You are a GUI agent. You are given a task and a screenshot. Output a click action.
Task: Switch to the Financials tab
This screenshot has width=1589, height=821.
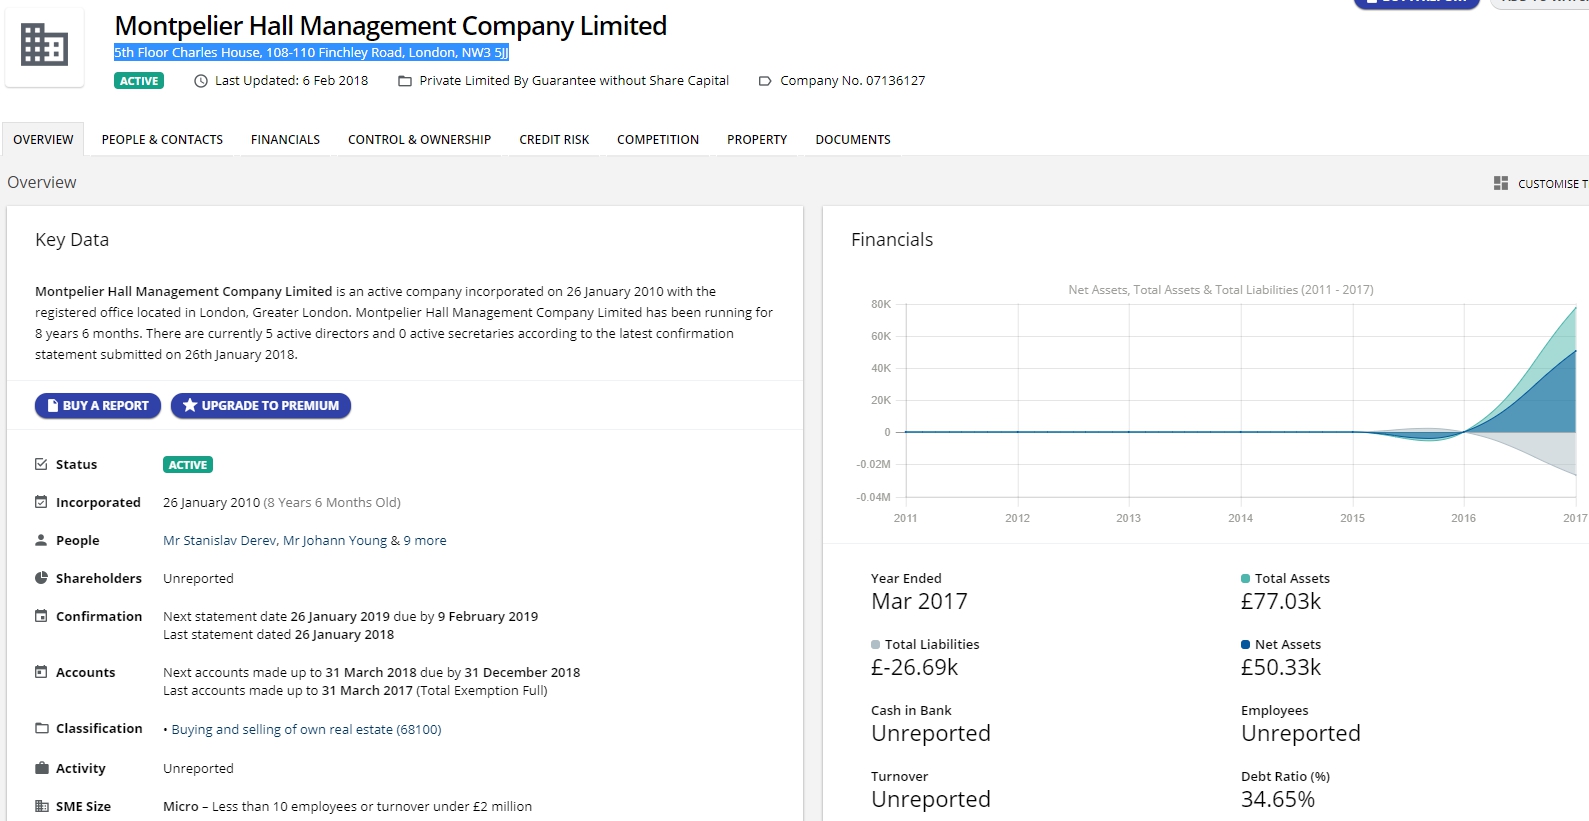pos(285,140)
